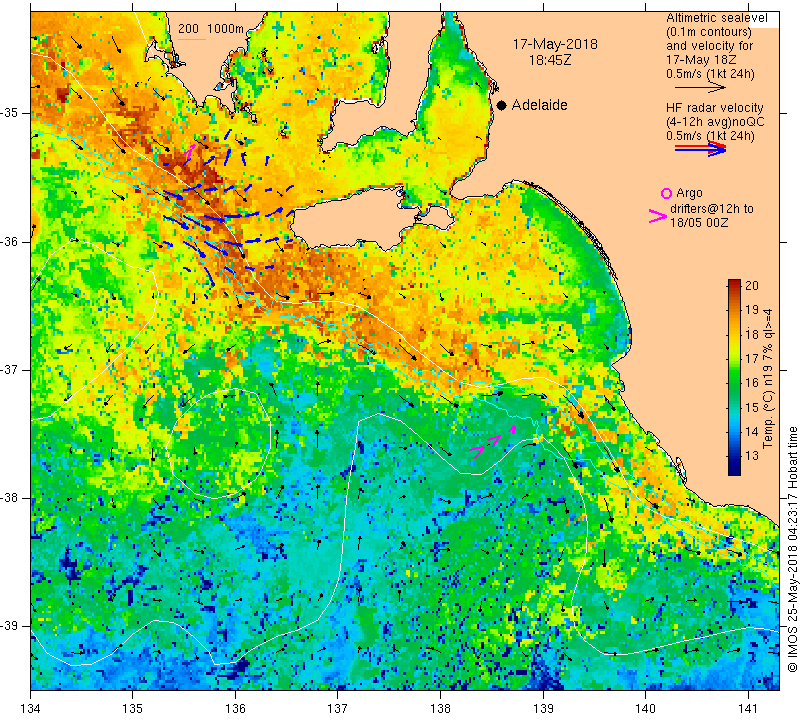
Task: Click the latitude axis label -39
Action: (x=10, y=626)
